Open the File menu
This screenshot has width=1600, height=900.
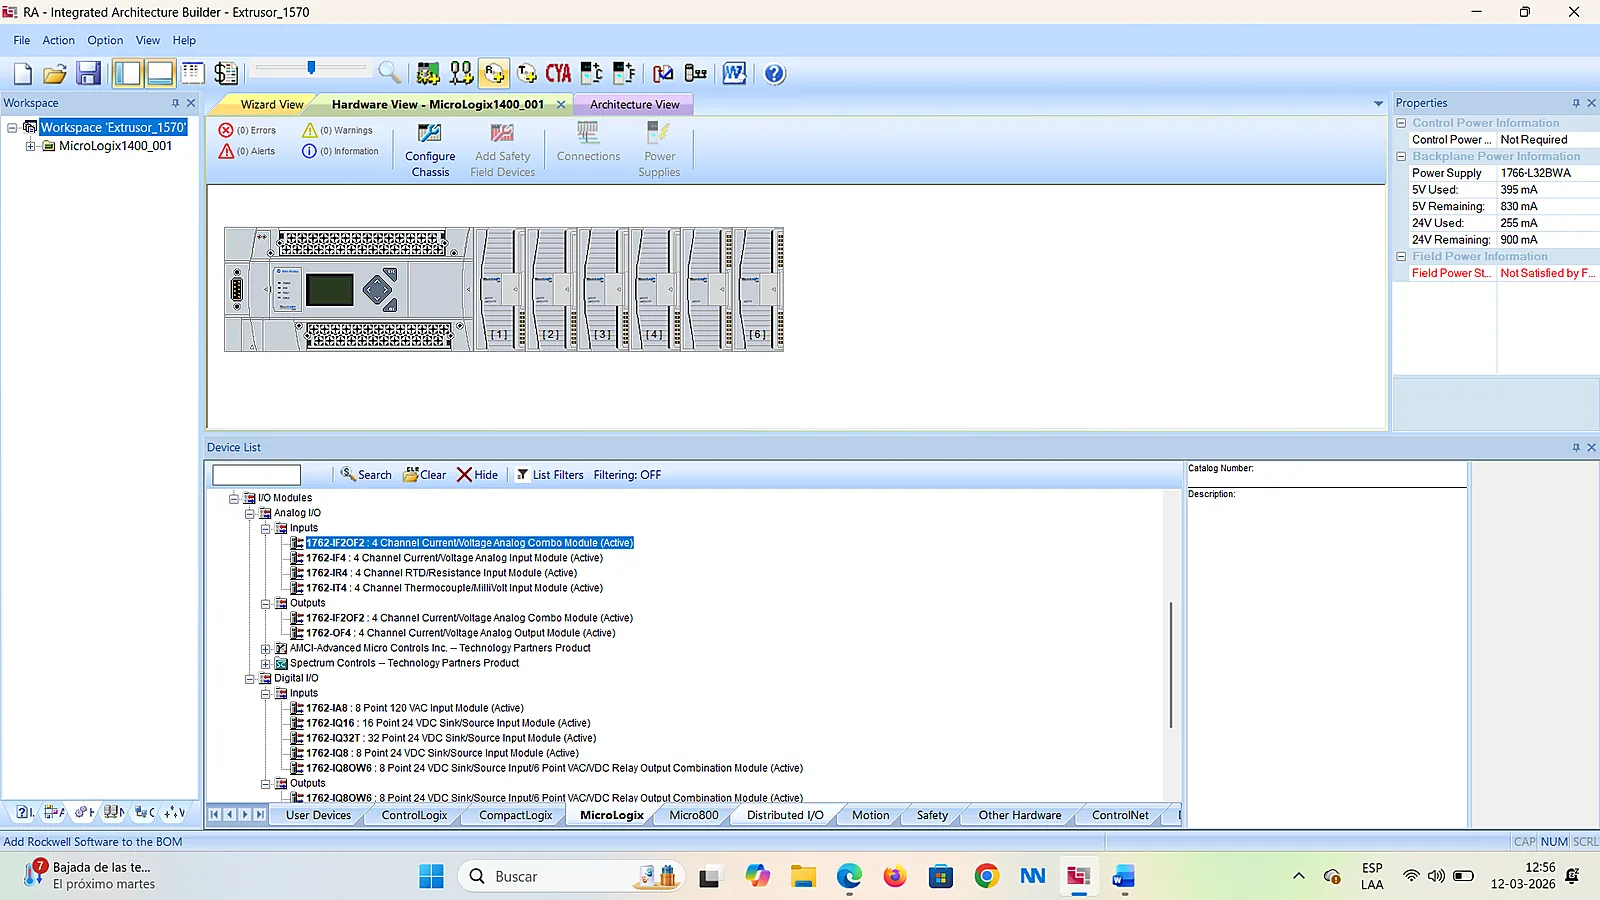[22, 41]
